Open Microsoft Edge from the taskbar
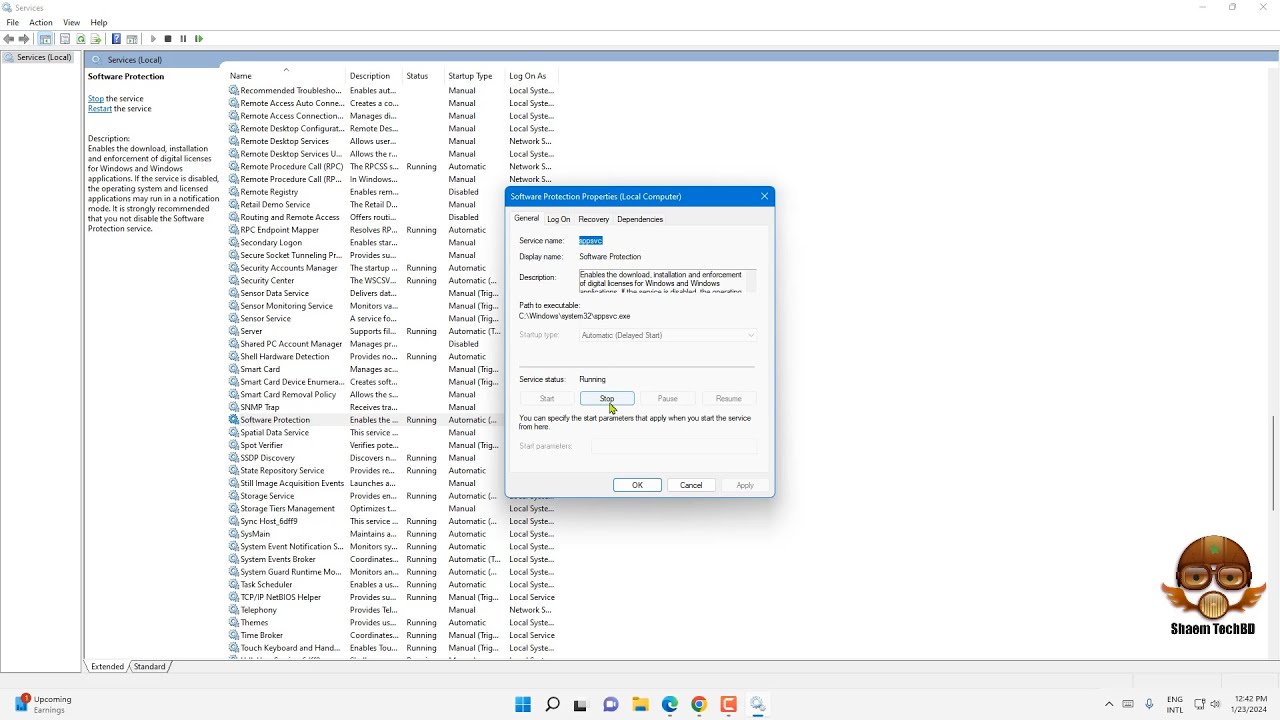This screenshot has width=1280, height=720. coord(670,705)
